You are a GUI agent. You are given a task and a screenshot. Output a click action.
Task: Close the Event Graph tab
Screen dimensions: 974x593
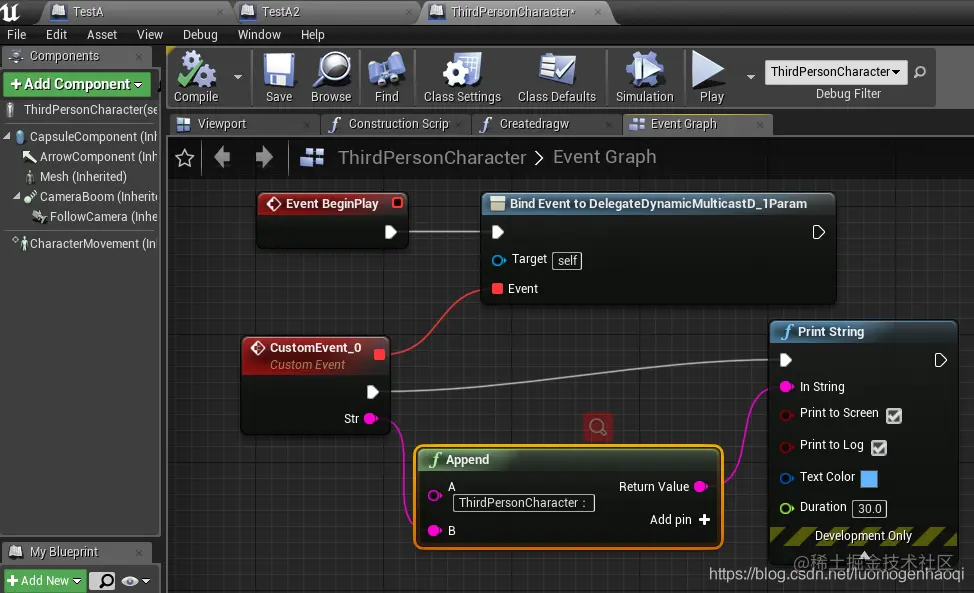[760, 125]
